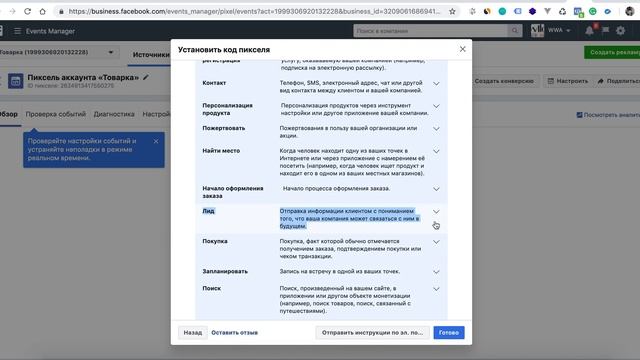Open the WWA account dropdown

[559, 30]
